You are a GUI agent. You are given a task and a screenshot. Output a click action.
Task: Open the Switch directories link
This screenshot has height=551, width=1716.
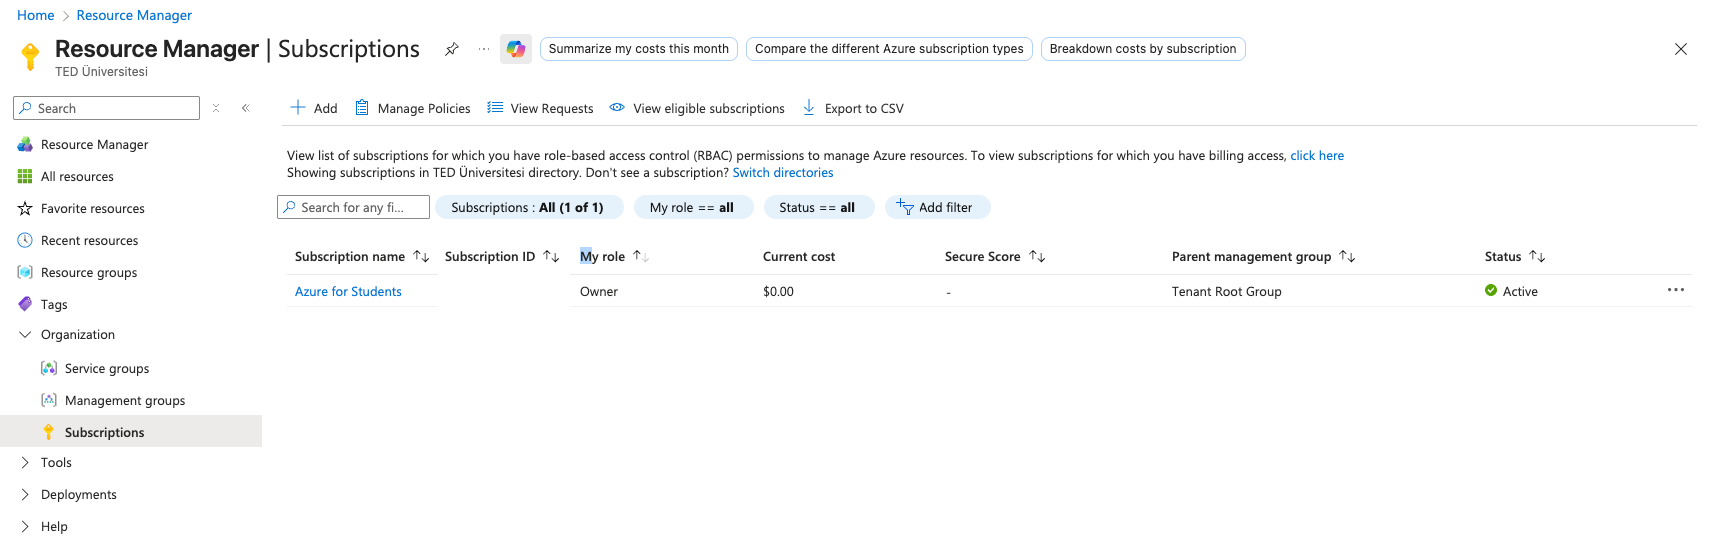pos(783,173)
